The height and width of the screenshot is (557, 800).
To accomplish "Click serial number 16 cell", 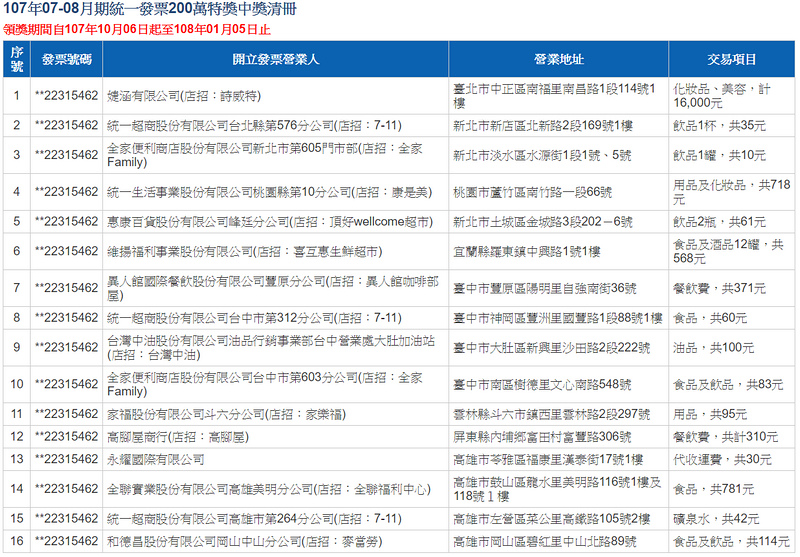I will [17, 541].
